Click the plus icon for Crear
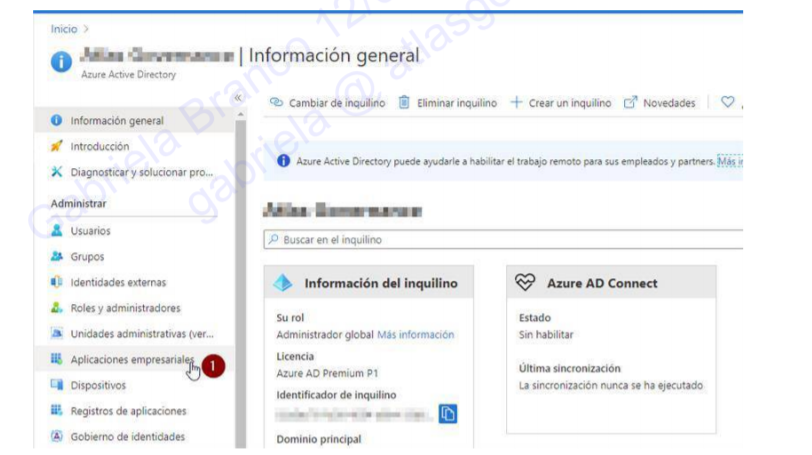 [516, 102]
